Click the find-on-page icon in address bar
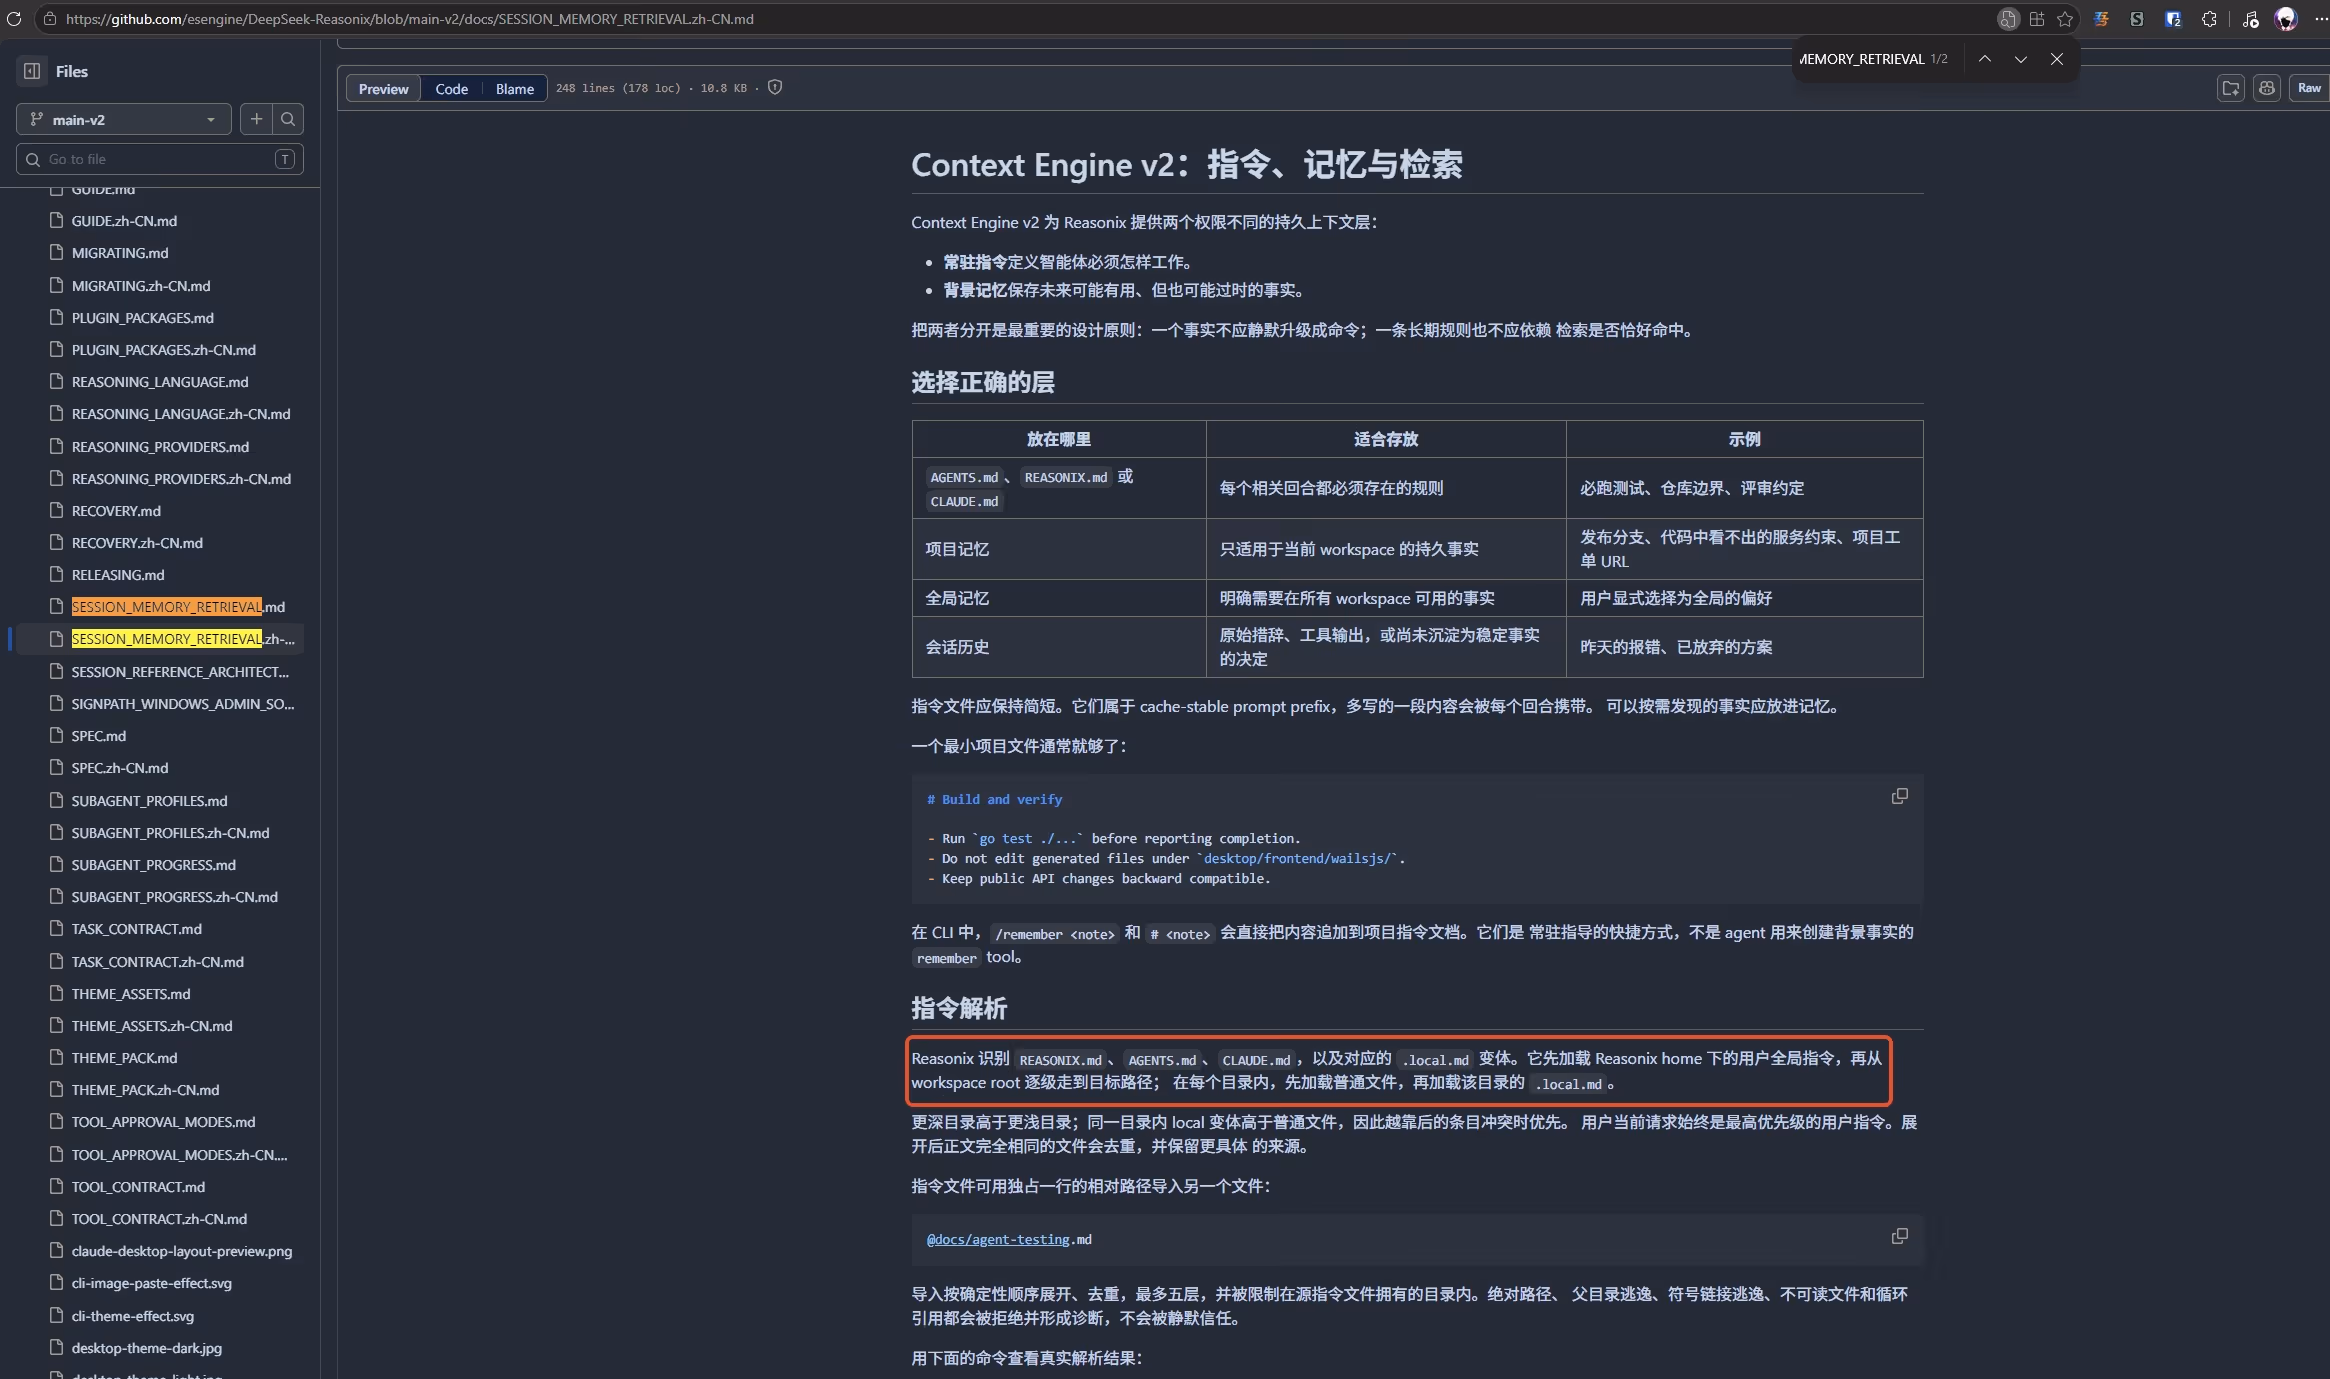Viewport: 2330px width, 1379px height. 2007,19
